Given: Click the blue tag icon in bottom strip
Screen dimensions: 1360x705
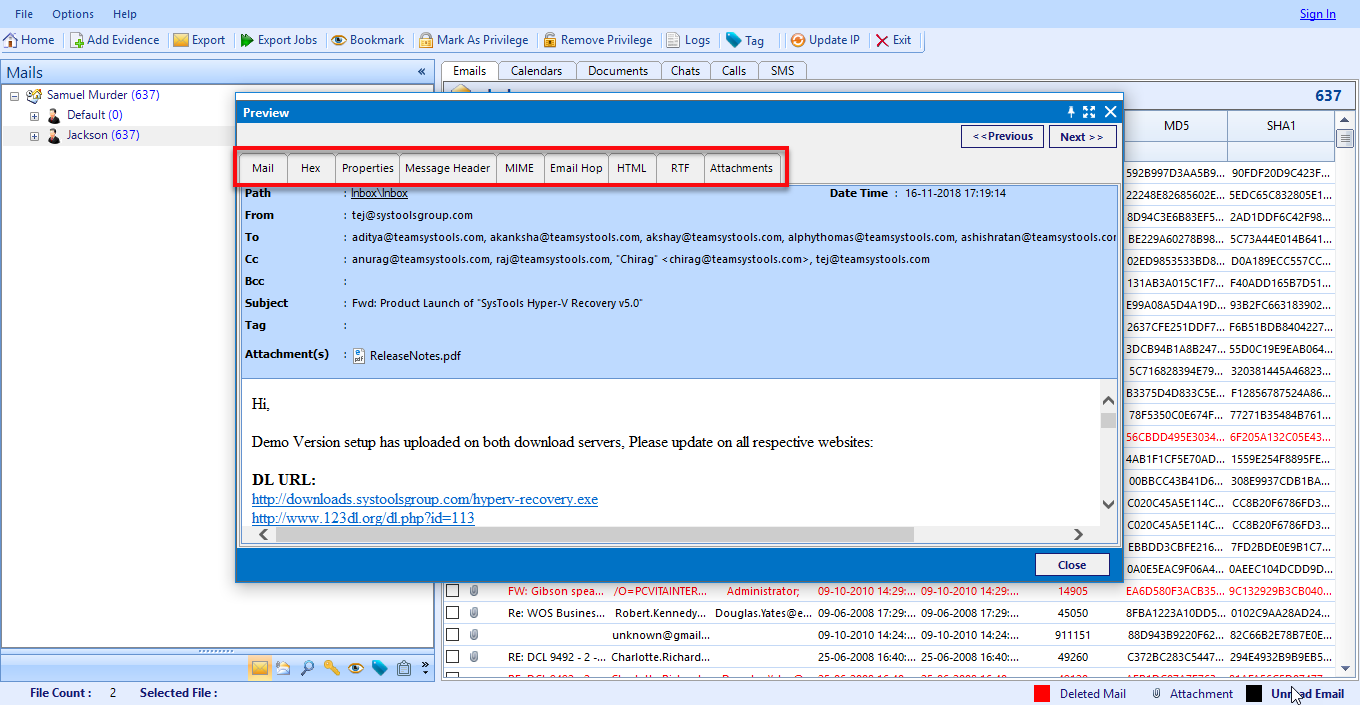Looking at the screenshot, I should [380, 668].
